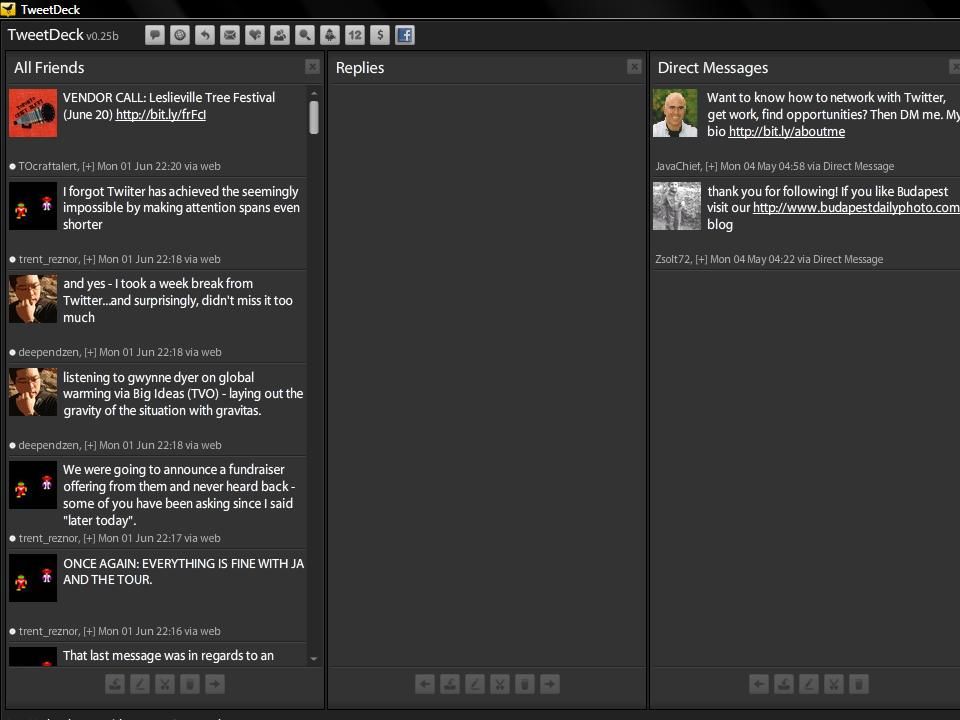This screenshot has width=960, height=720.
Task: Expand [+] on deependzen week break tweet
Action: coord(91,353)
